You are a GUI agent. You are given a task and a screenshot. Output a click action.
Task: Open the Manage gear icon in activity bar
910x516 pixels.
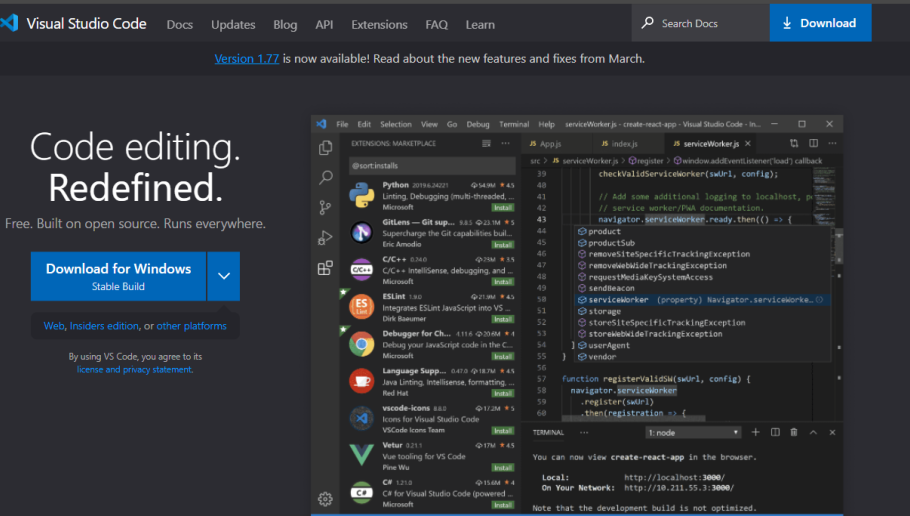(x=325, y=499)
